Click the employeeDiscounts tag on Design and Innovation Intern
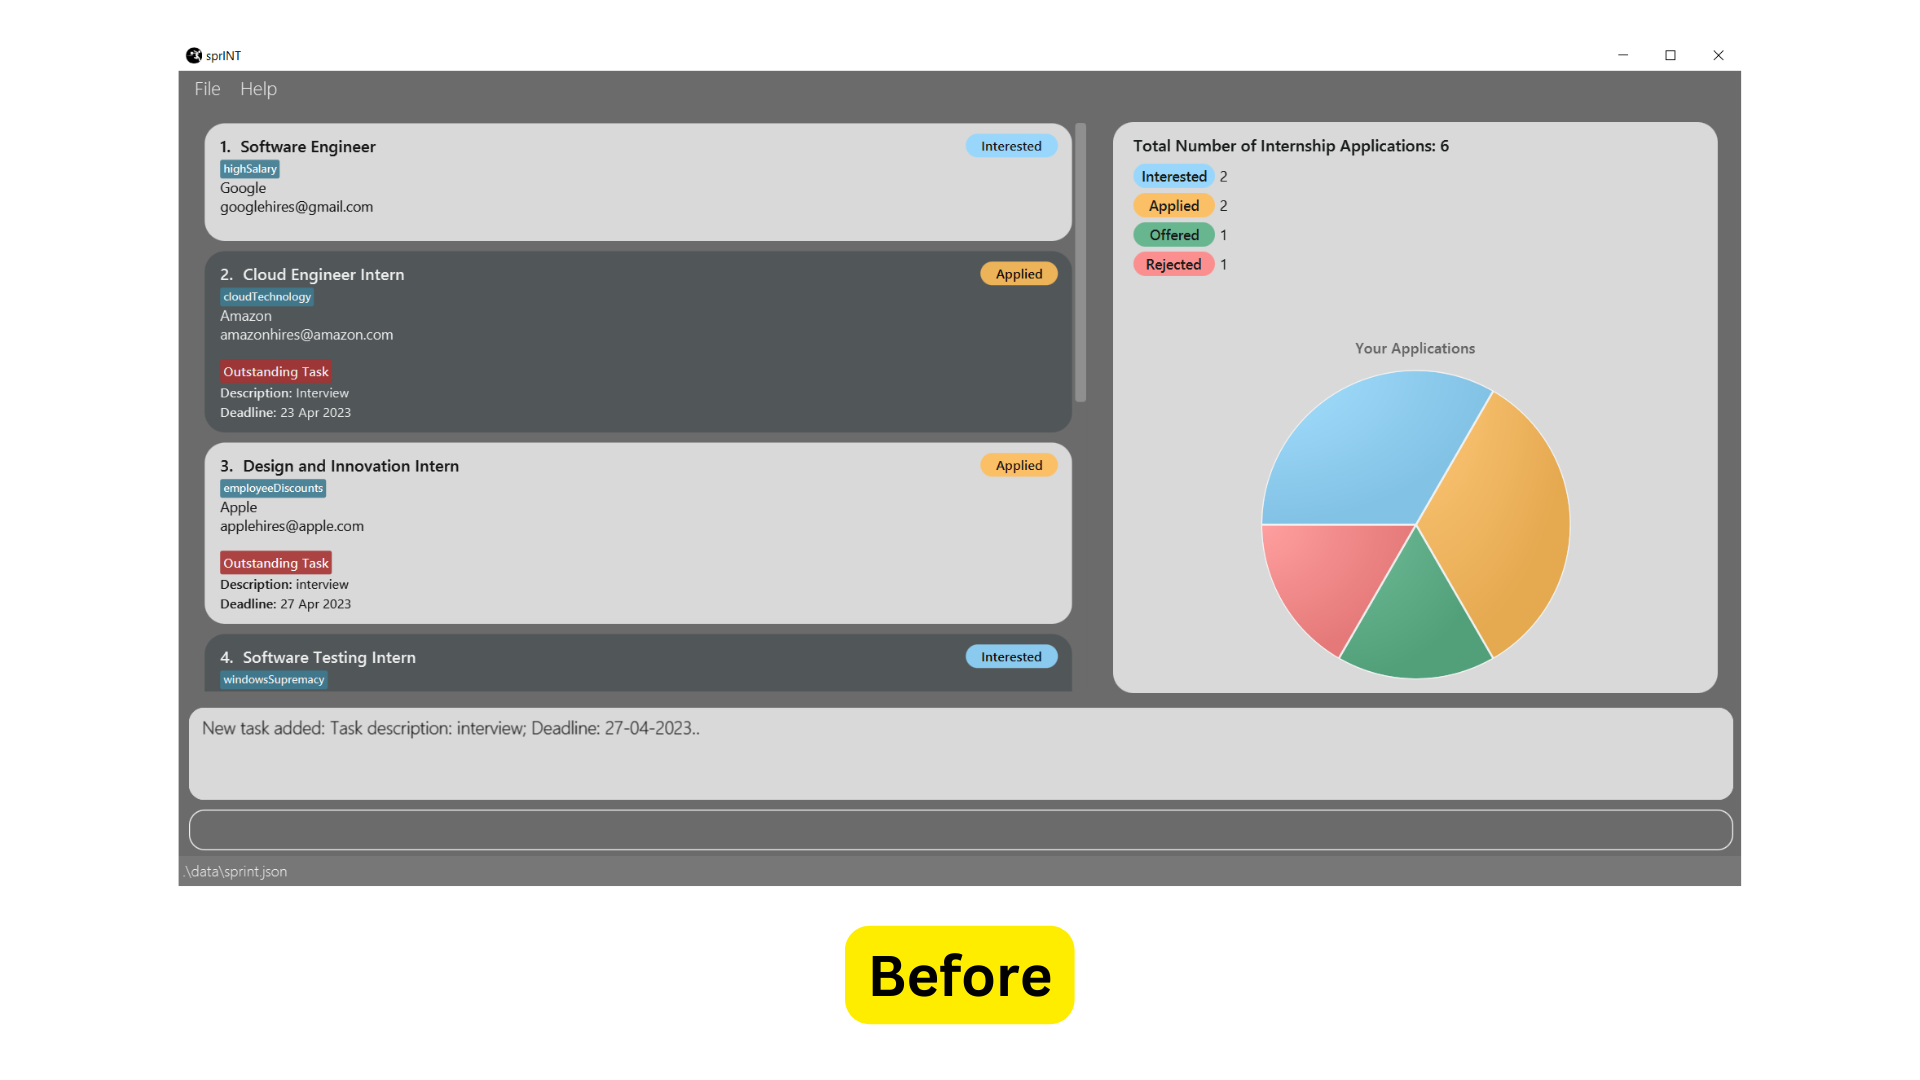1920x1080 pixels. point(273,488)
